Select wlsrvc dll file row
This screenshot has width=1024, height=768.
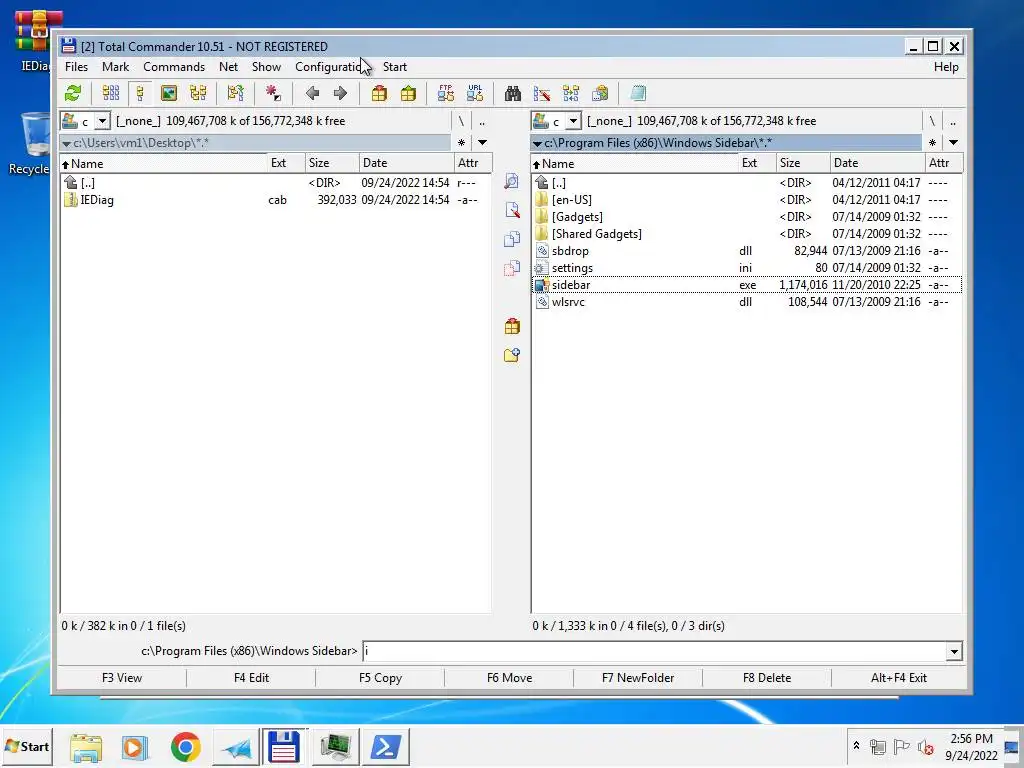coord(746,302)
